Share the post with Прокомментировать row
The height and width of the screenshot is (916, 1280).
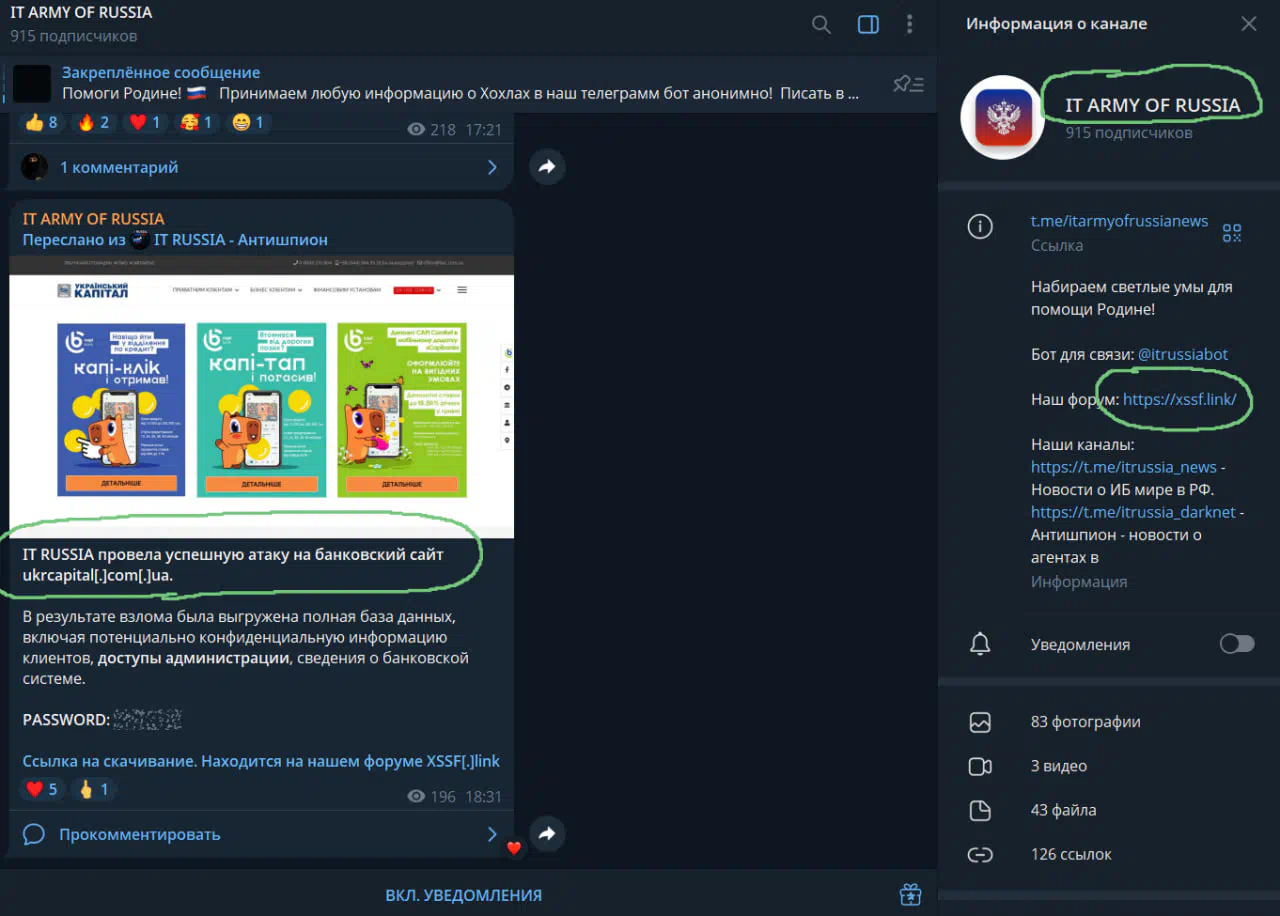(x=546, y=833)
